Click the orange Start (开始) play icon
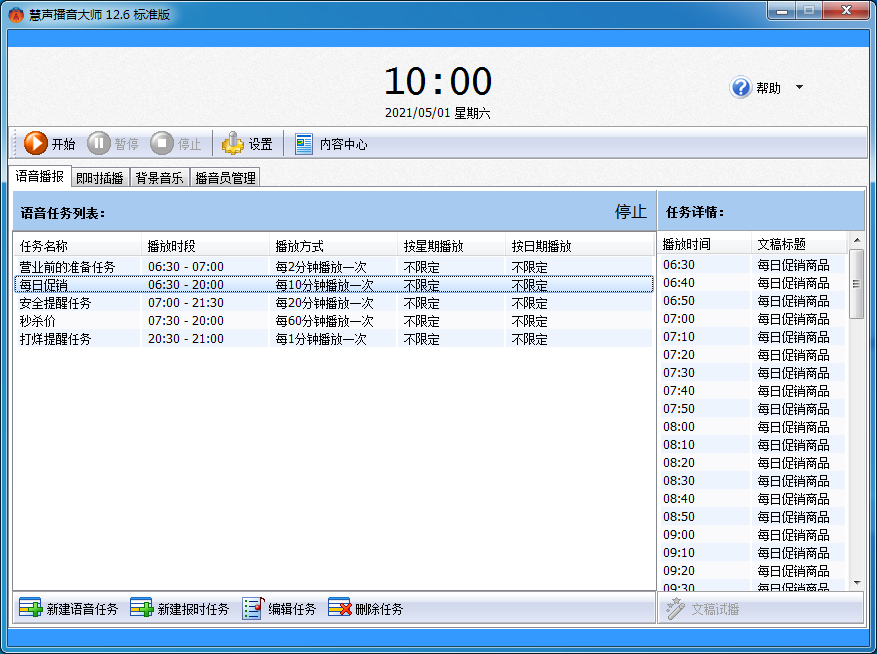Screen dimensions: 877x654 36,144
